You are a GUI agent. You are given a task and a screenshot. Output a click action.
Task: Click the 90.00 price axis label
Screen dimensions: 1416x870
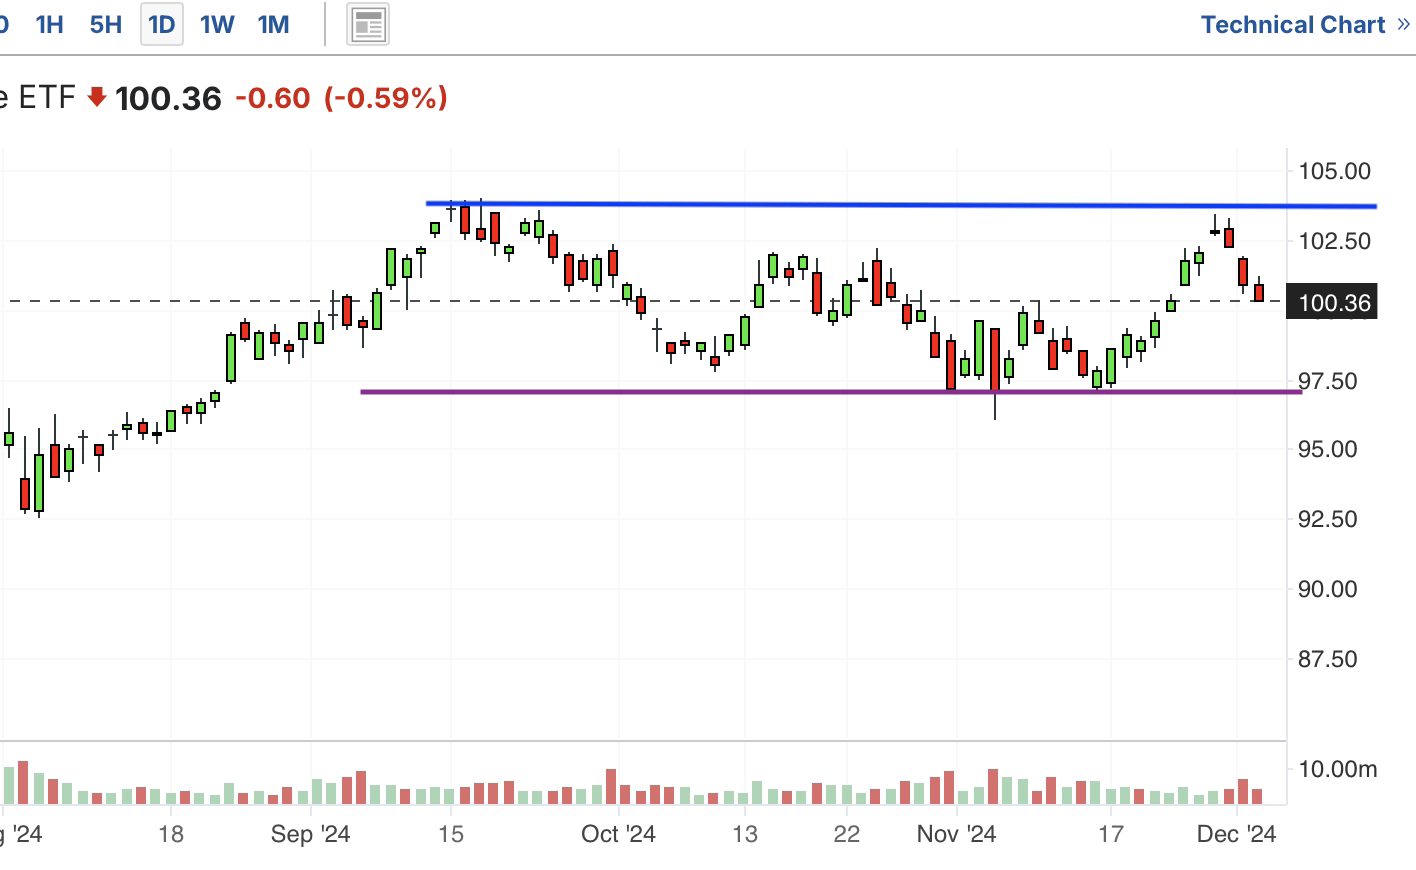point(1327,589)
